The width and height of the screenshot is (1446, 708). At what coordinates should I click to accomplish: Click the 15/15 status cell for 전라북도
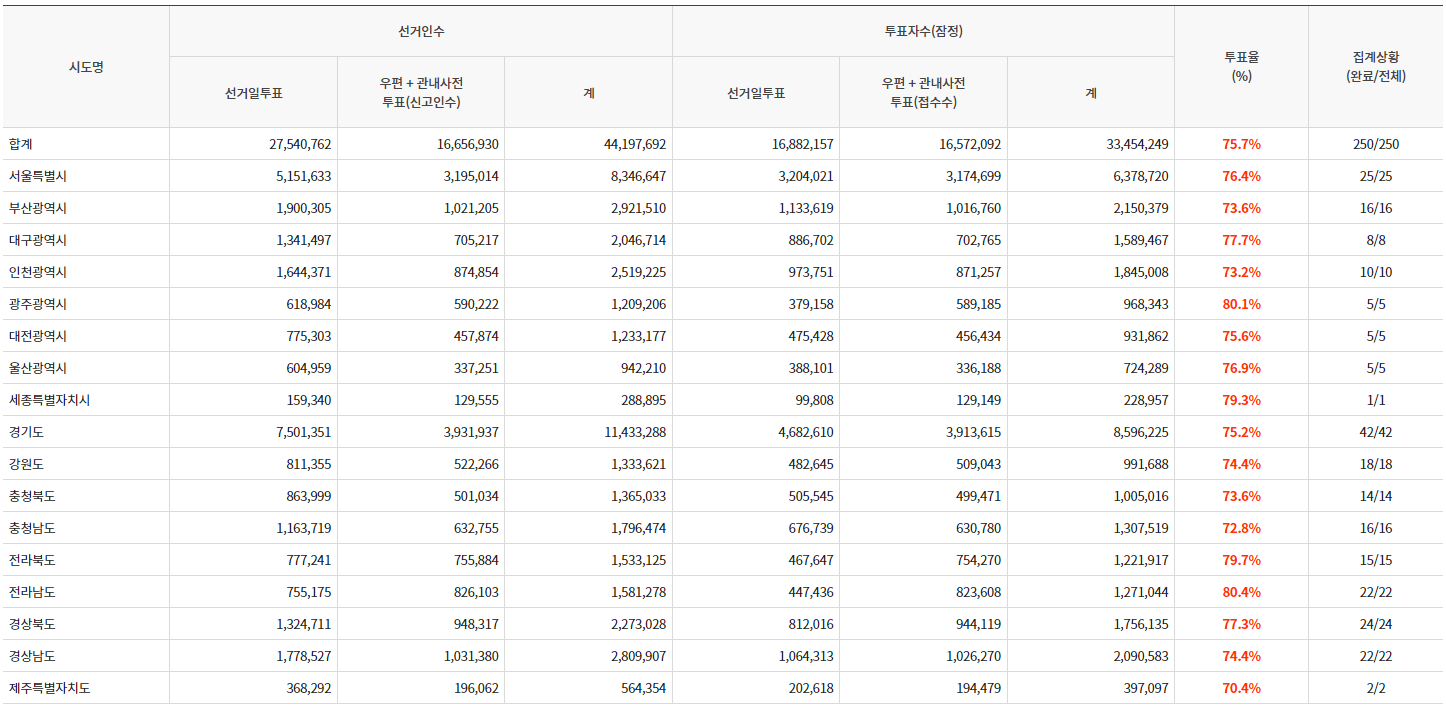(x=1375, y=560)
